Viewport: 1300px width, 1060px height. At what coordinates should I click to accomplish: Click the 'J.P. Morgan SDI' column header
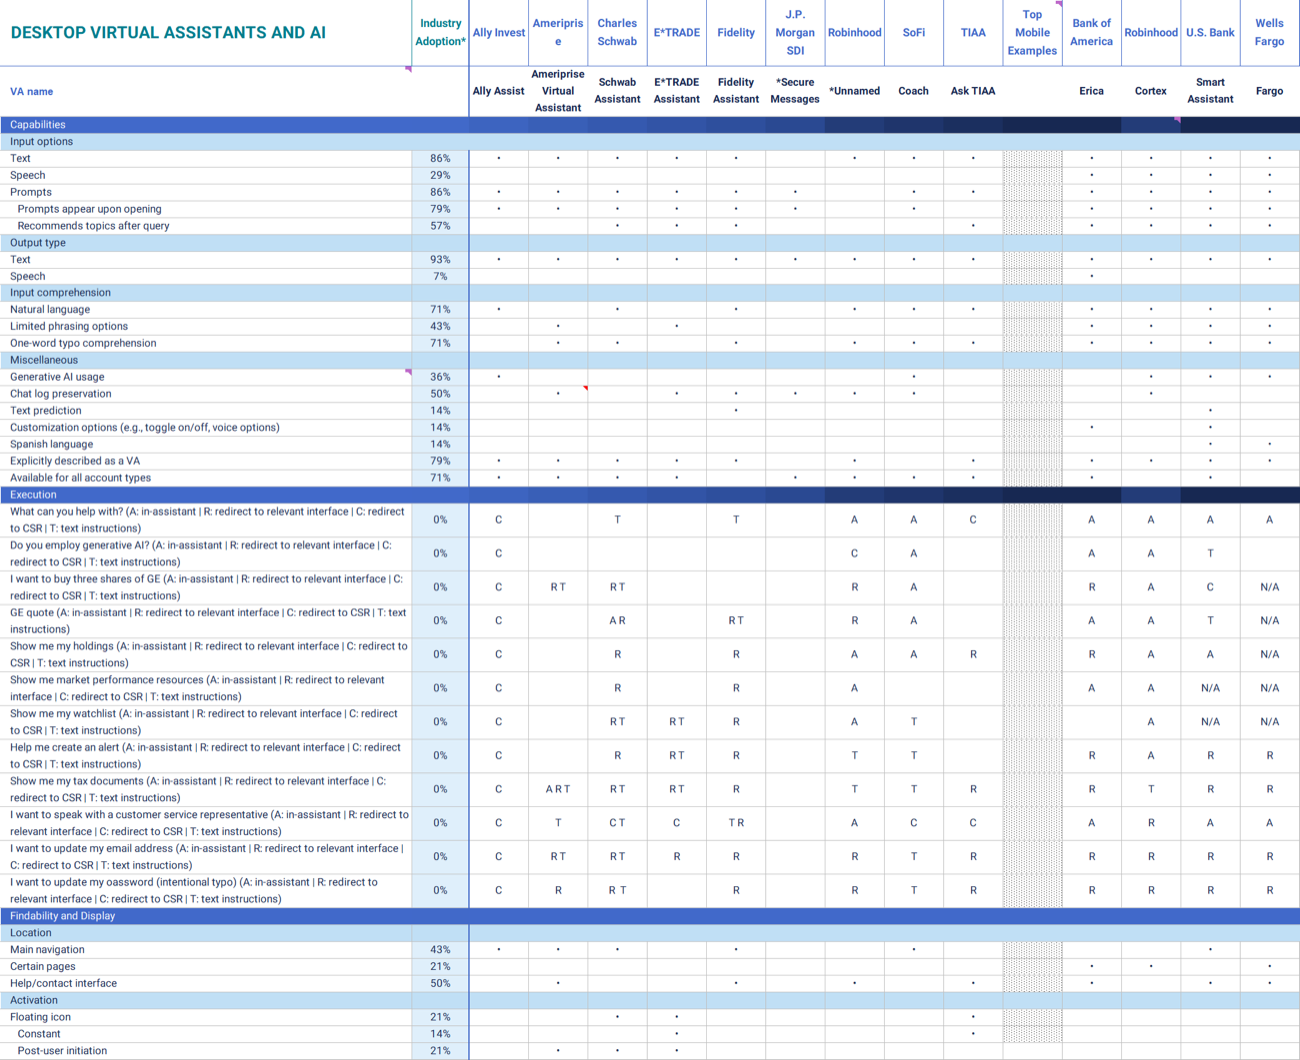click(795, 33)
